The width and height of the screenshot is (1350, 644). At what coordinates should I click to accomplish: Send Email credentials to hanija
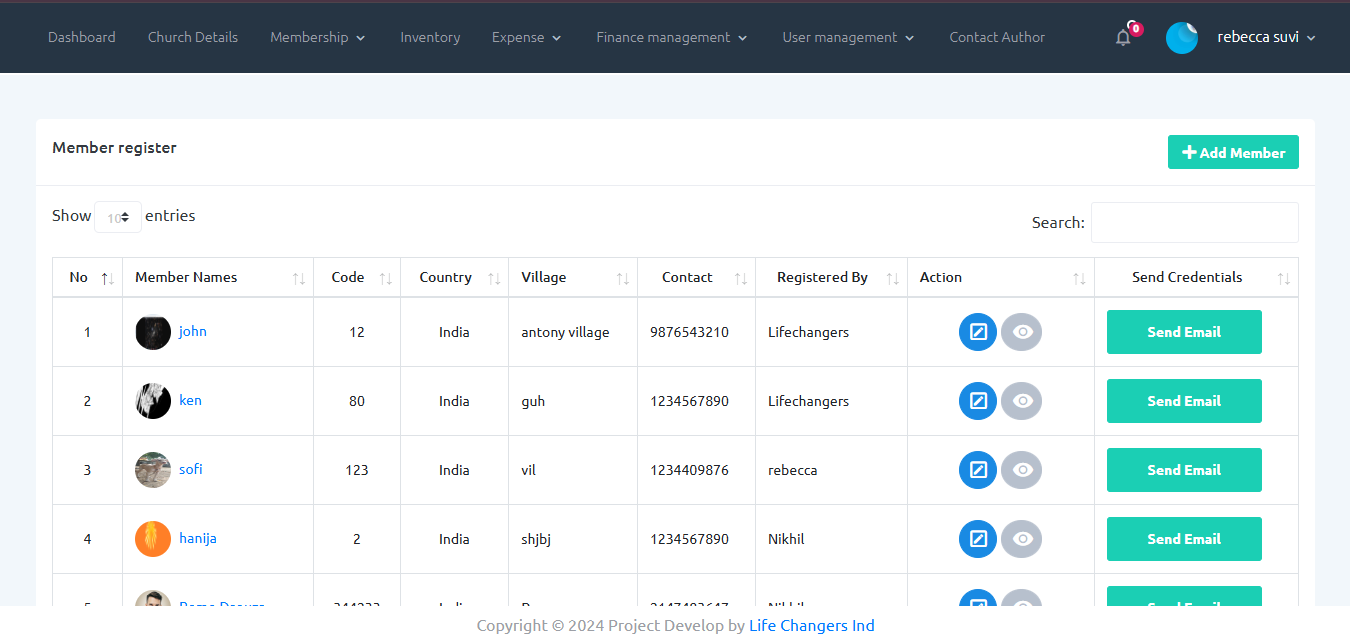pos(1184,539)
